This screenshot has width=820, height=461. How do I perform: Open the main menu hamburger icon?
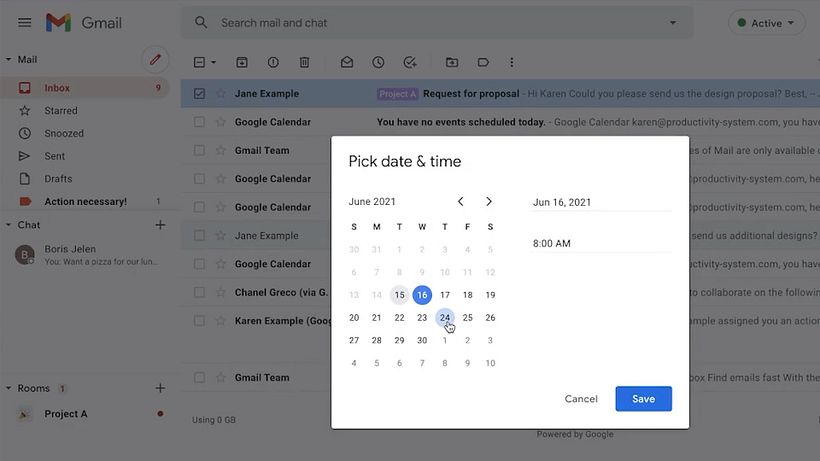click(25, 23)
